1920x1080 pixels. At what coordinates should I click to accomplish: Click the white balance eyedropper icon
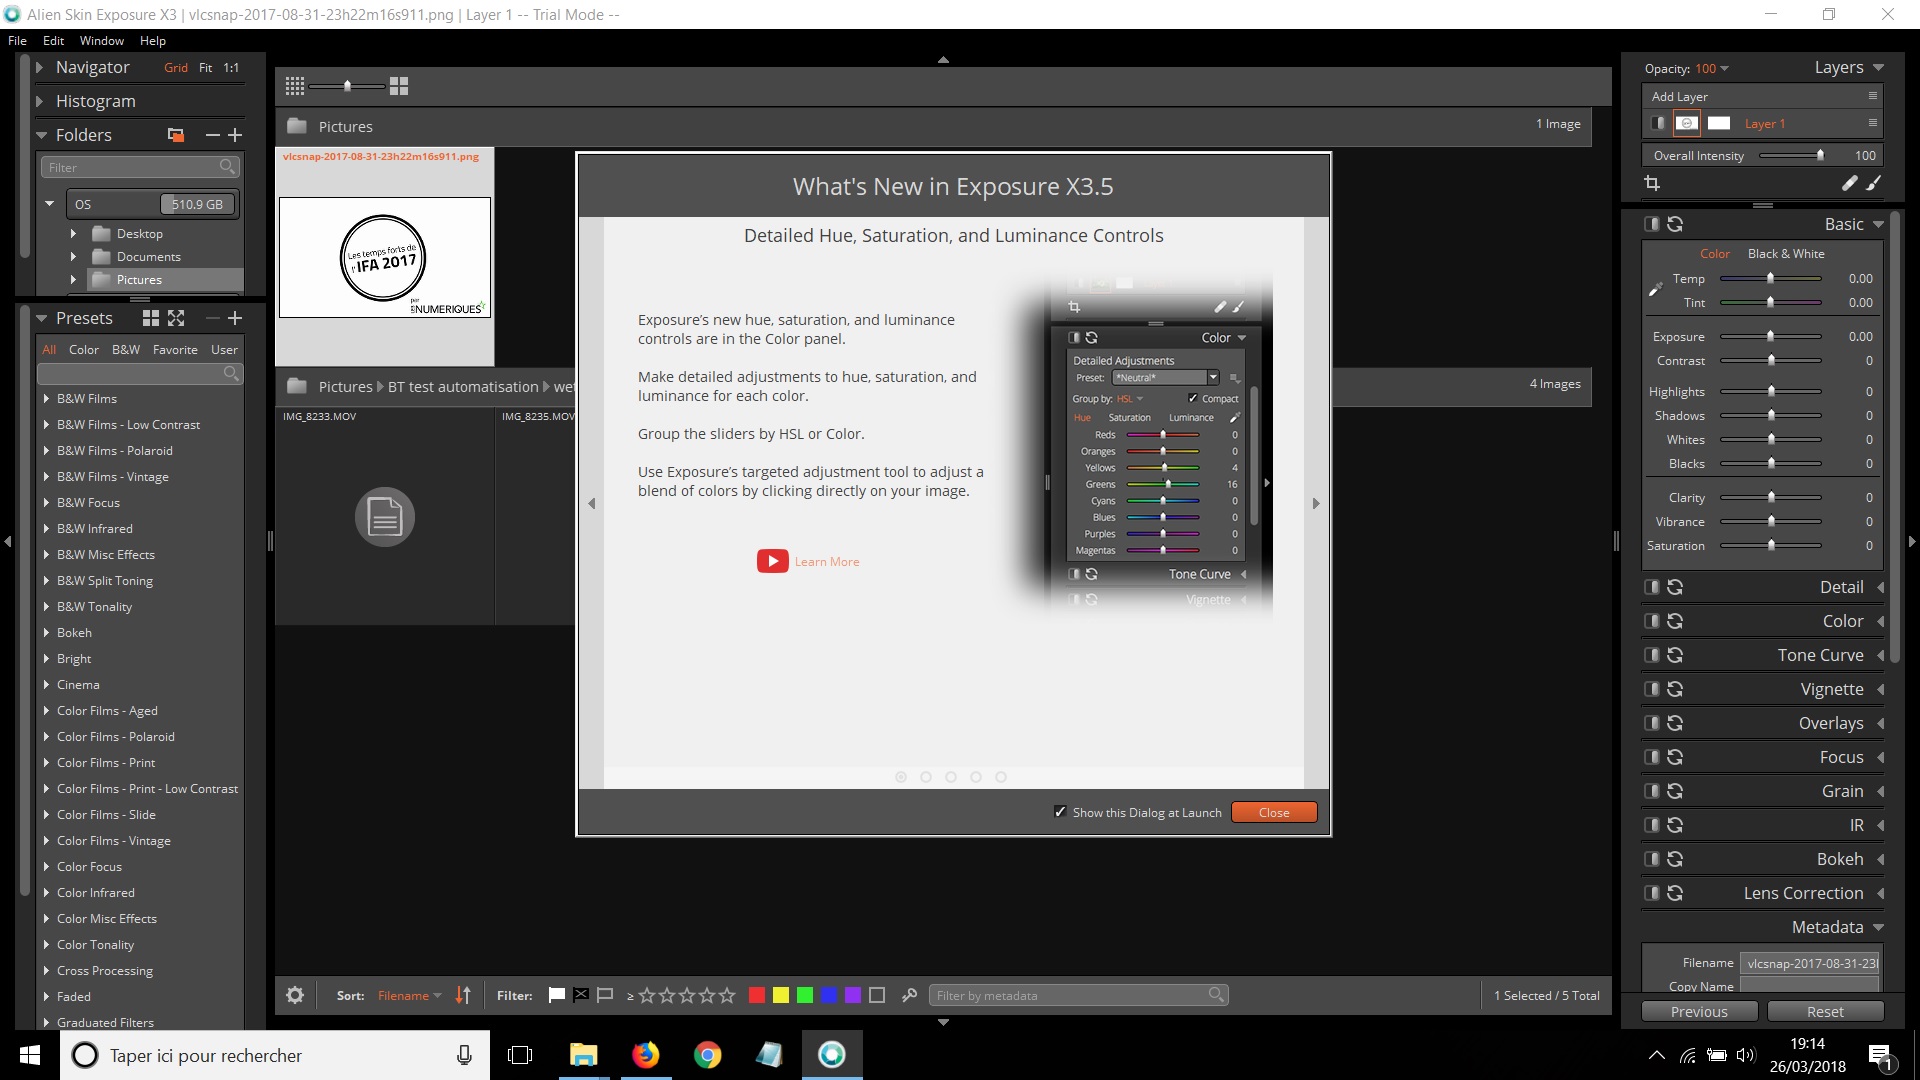(1655, 290)
